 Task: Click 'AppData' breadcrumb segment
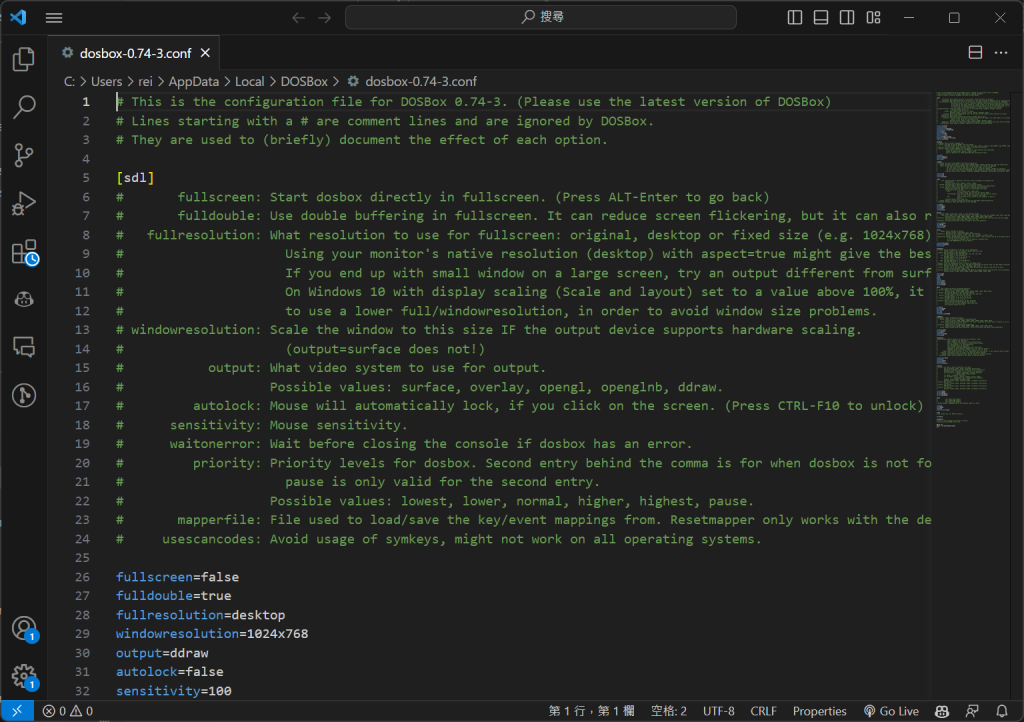(194, 82)
